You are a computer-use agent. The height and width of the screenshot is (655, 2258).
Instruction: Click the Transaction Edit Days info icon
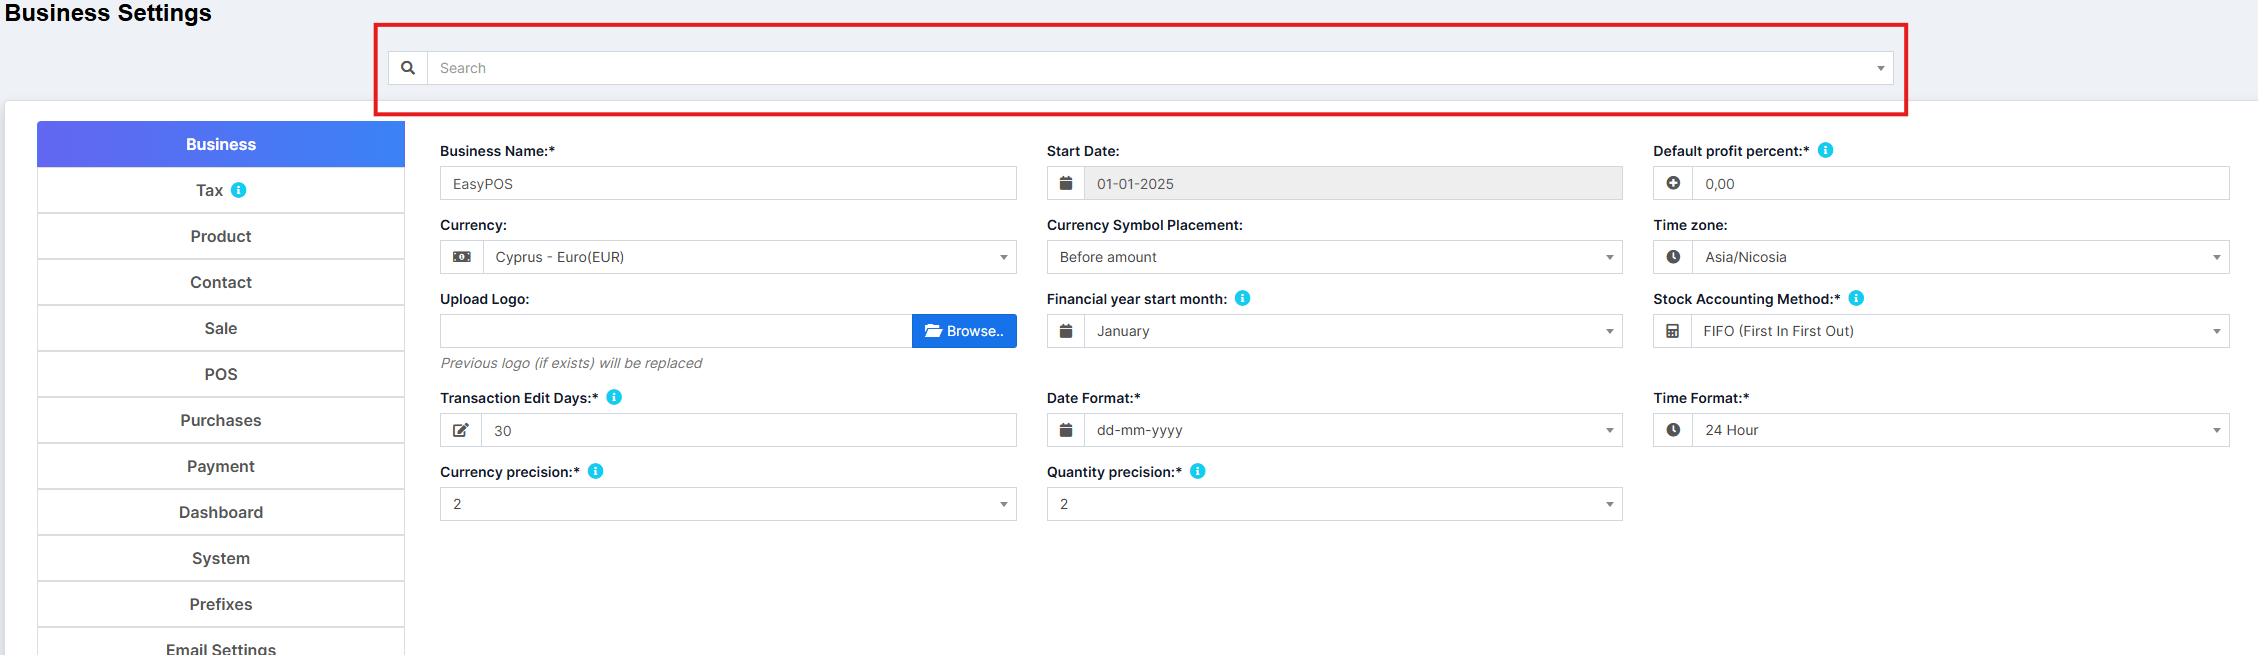click(614, 397)
